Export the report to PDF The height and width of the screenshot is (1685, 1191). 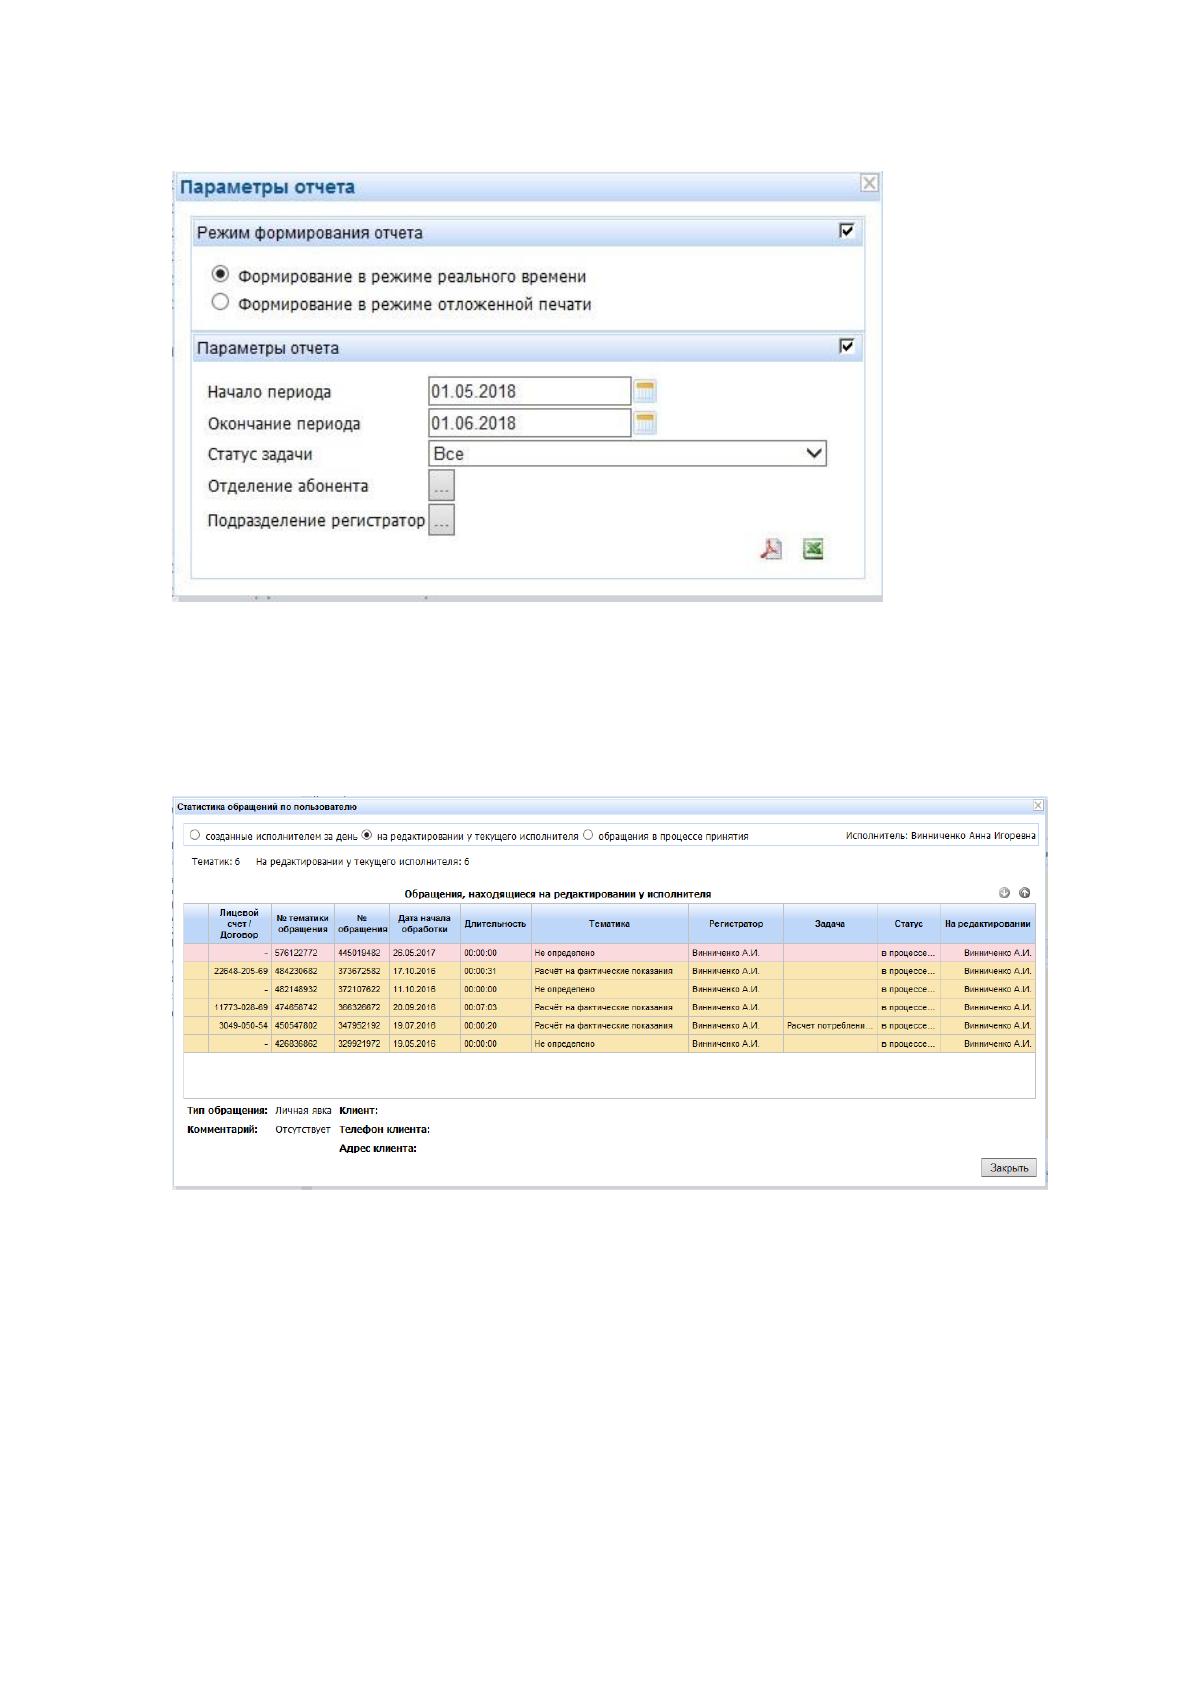click(771, 549)
